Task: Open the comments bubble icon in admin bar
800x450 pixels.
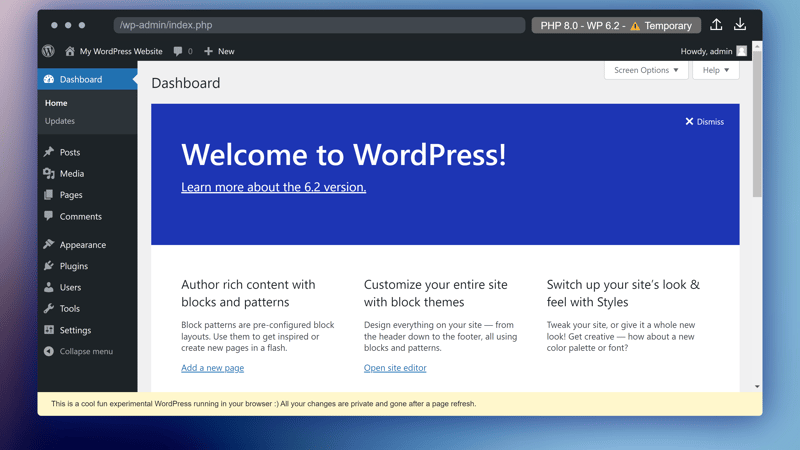Action: pos(178,51)
